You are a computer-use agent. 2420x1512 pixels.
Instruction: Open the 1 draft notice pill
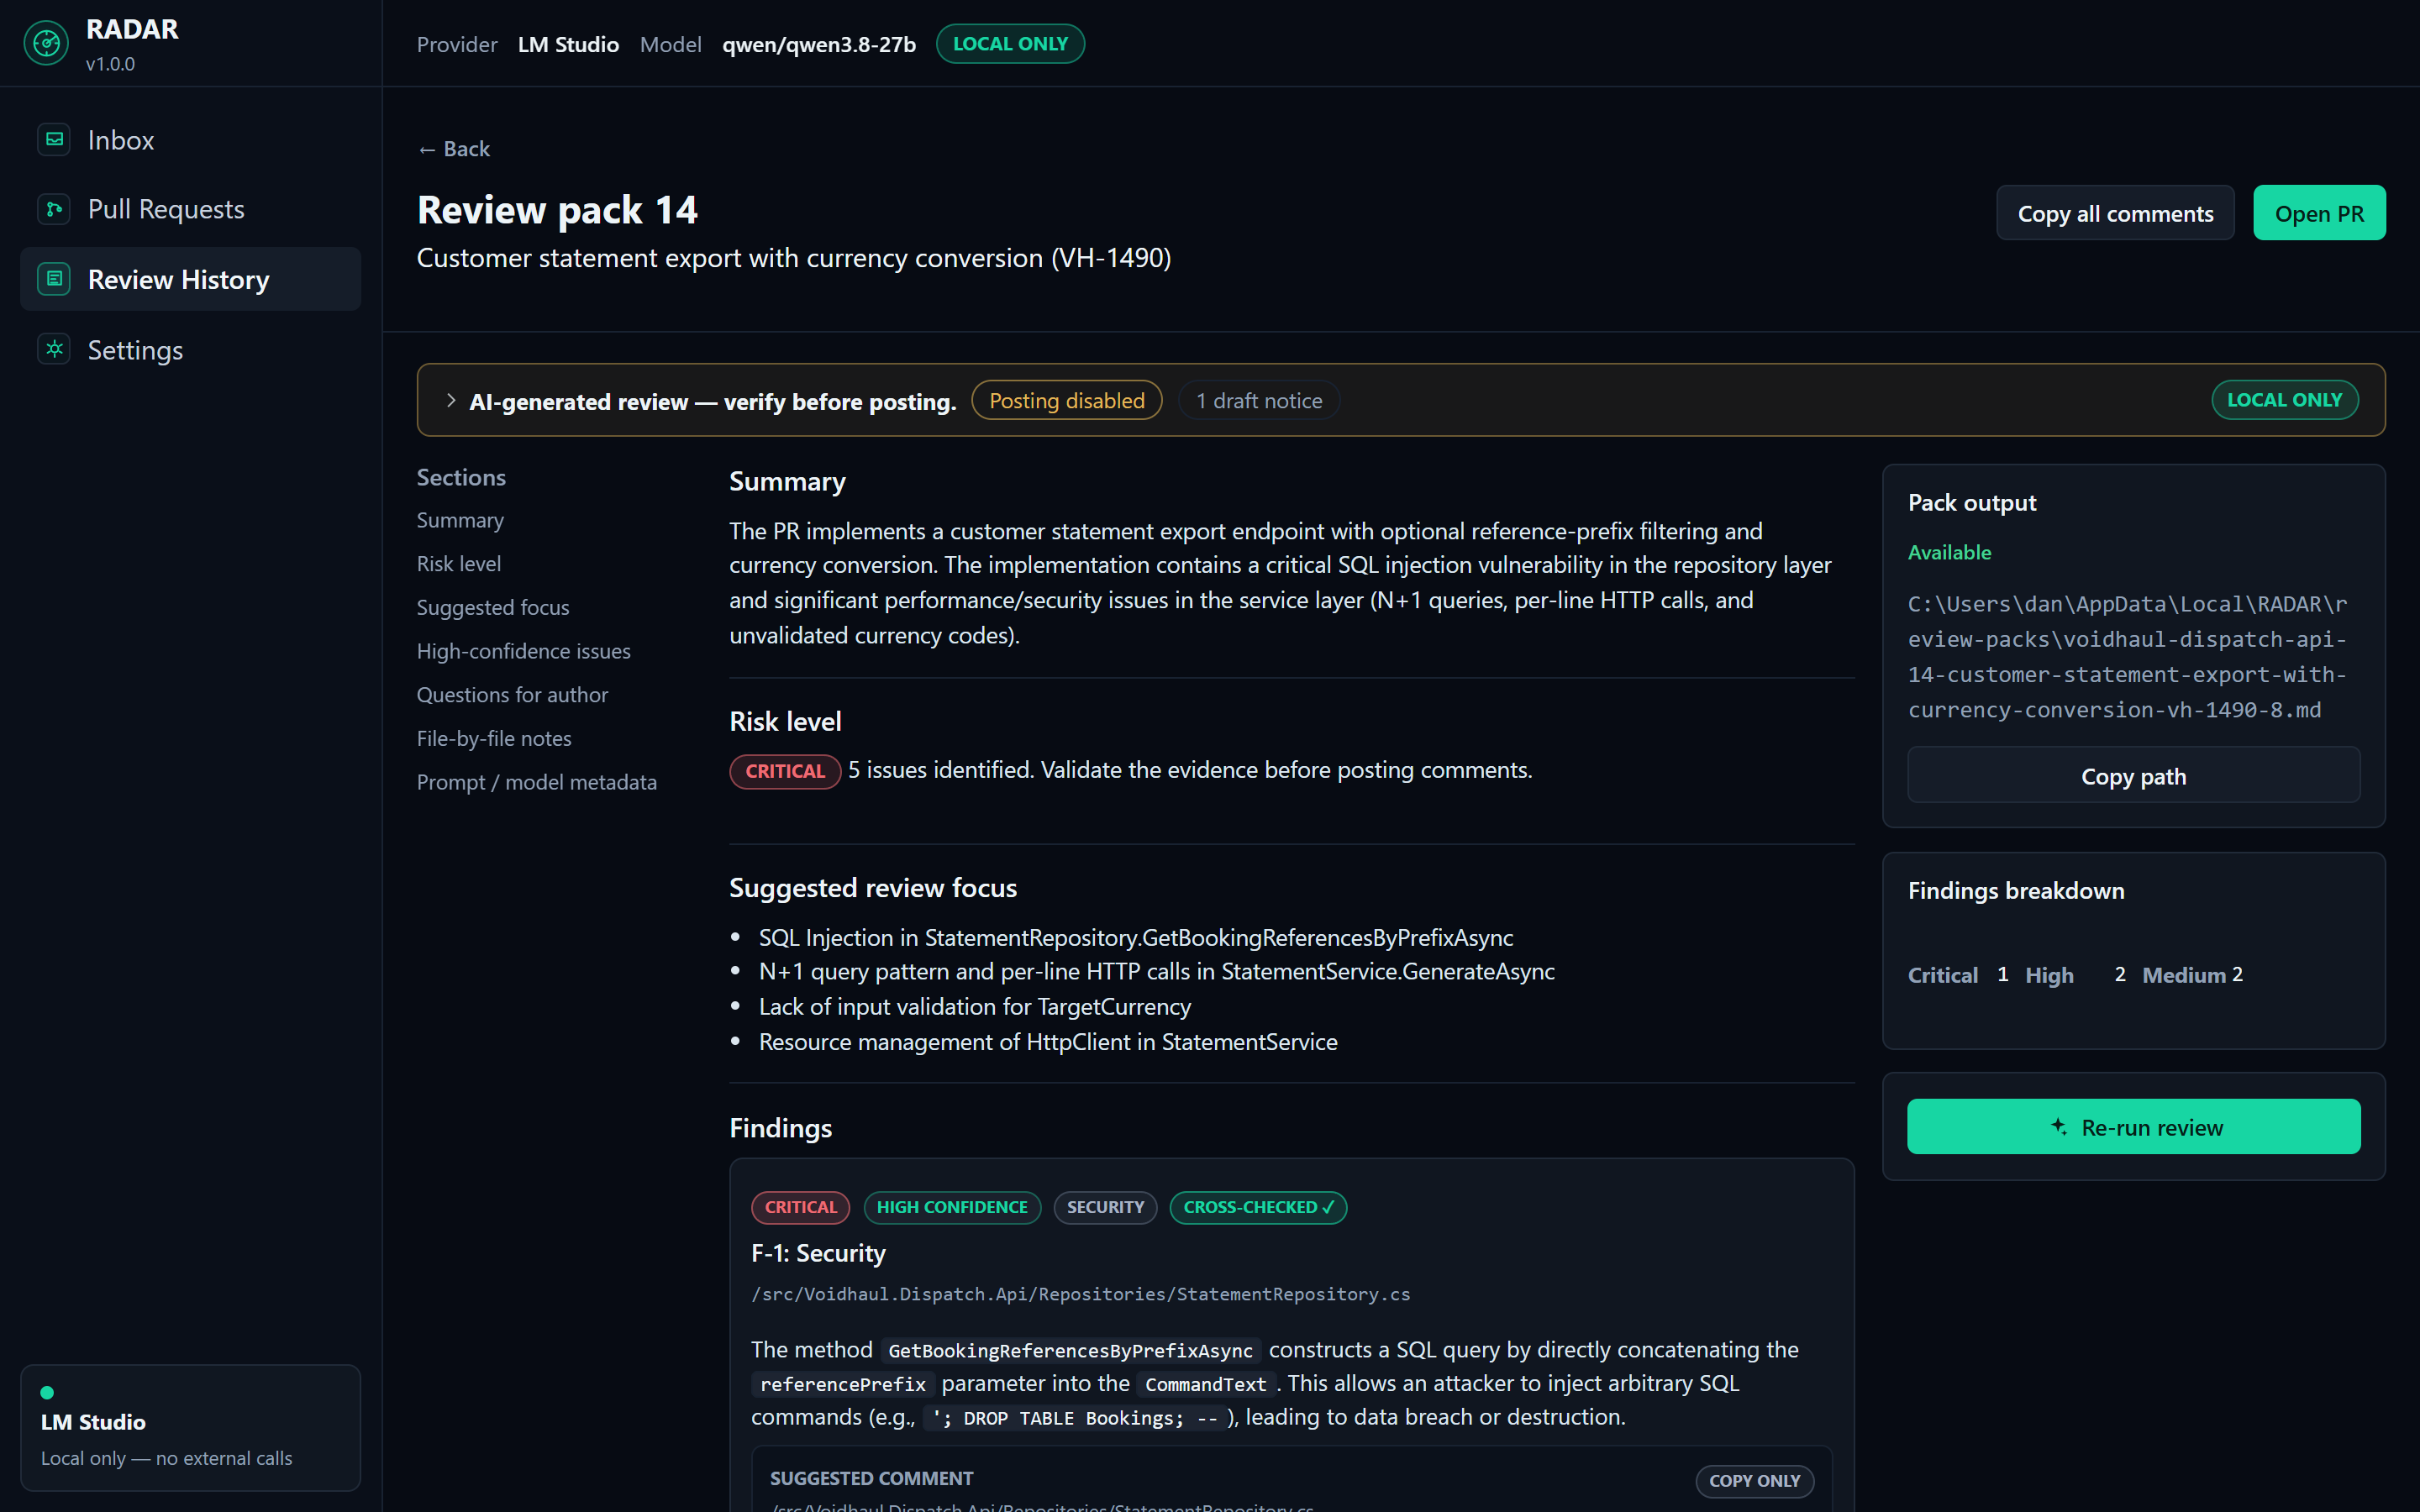click(x=1259, y=400)
